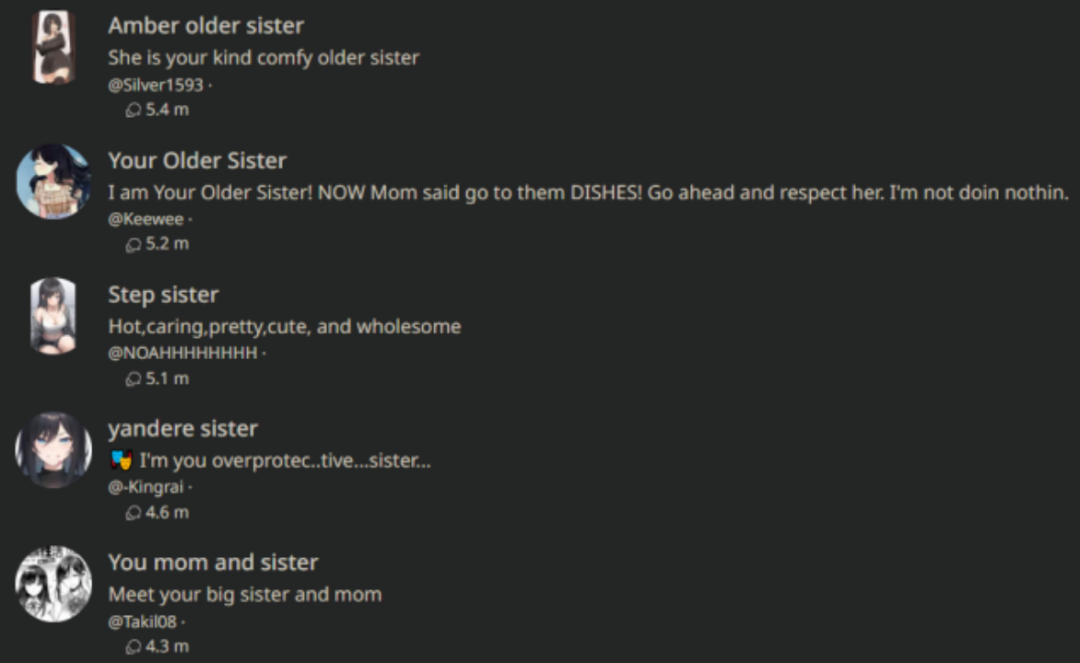Visit creator profile @Silver1593
The height and width of the screenshot is (663, 1080).
(x=155, y=85)
